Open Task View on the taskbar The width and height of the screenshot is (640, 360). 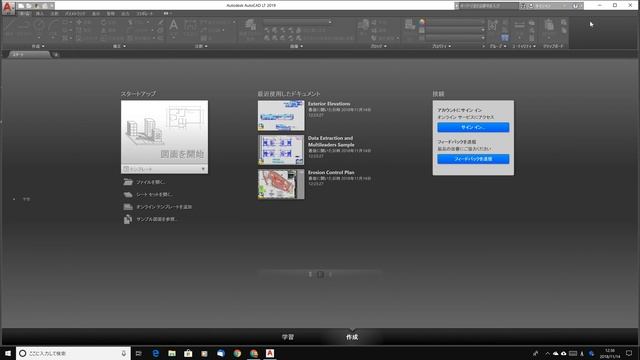139,353
